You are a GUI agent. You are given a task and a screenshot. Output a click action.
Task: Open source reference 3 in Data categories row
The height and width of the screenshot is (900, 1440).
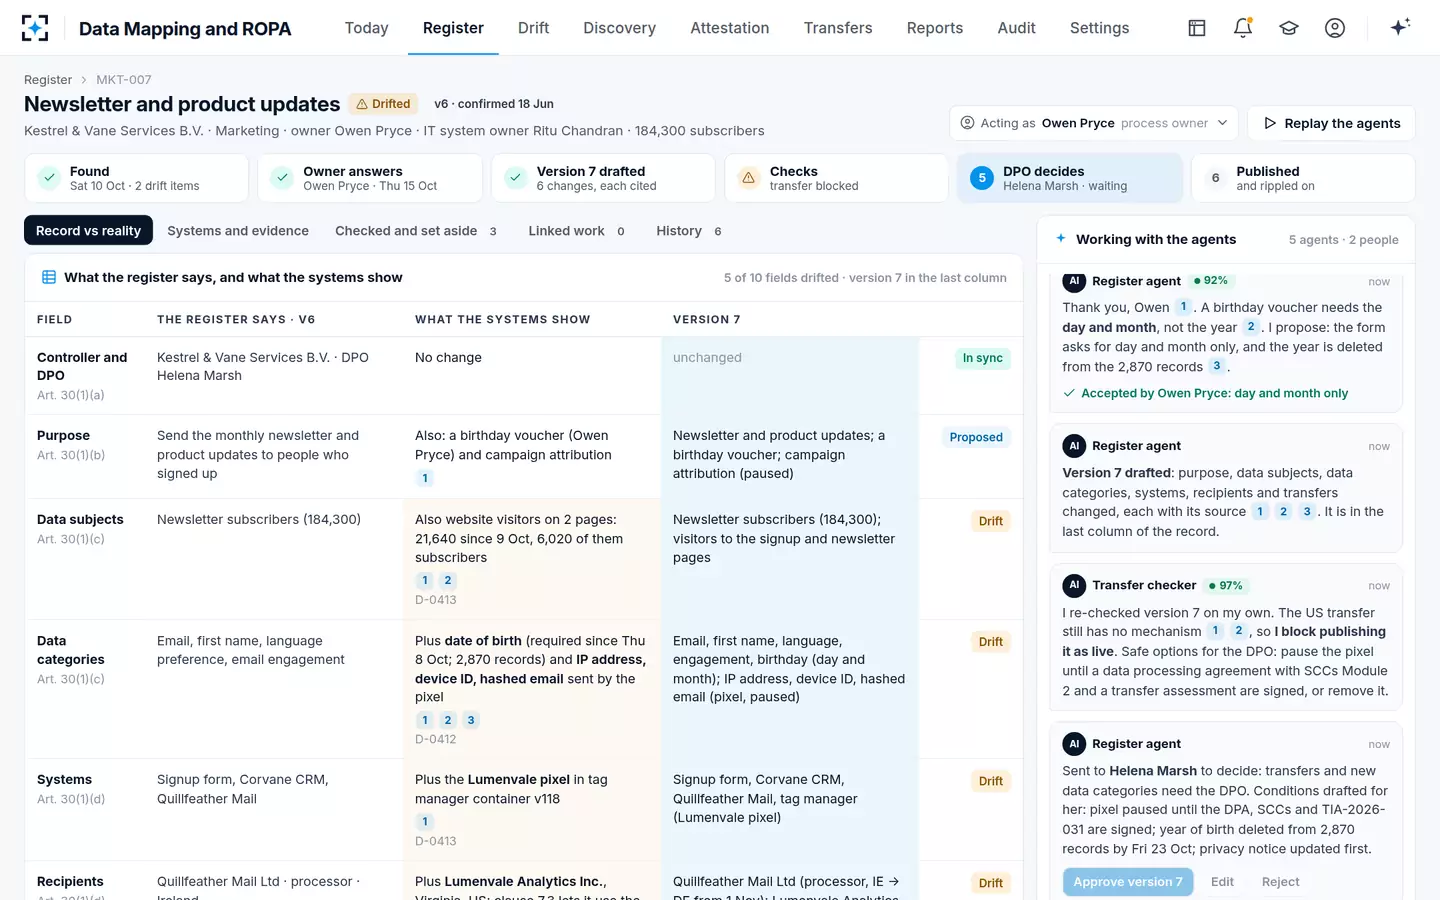point(471,720)
